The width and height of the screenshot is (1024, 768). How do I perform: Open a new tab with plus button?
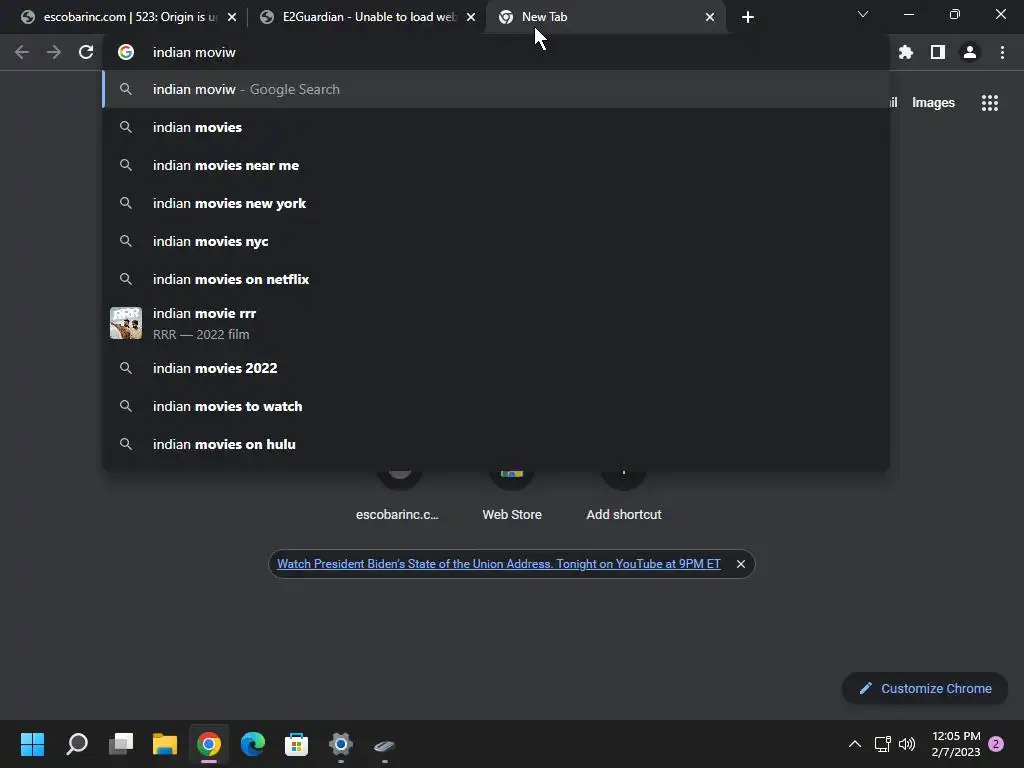748,17
